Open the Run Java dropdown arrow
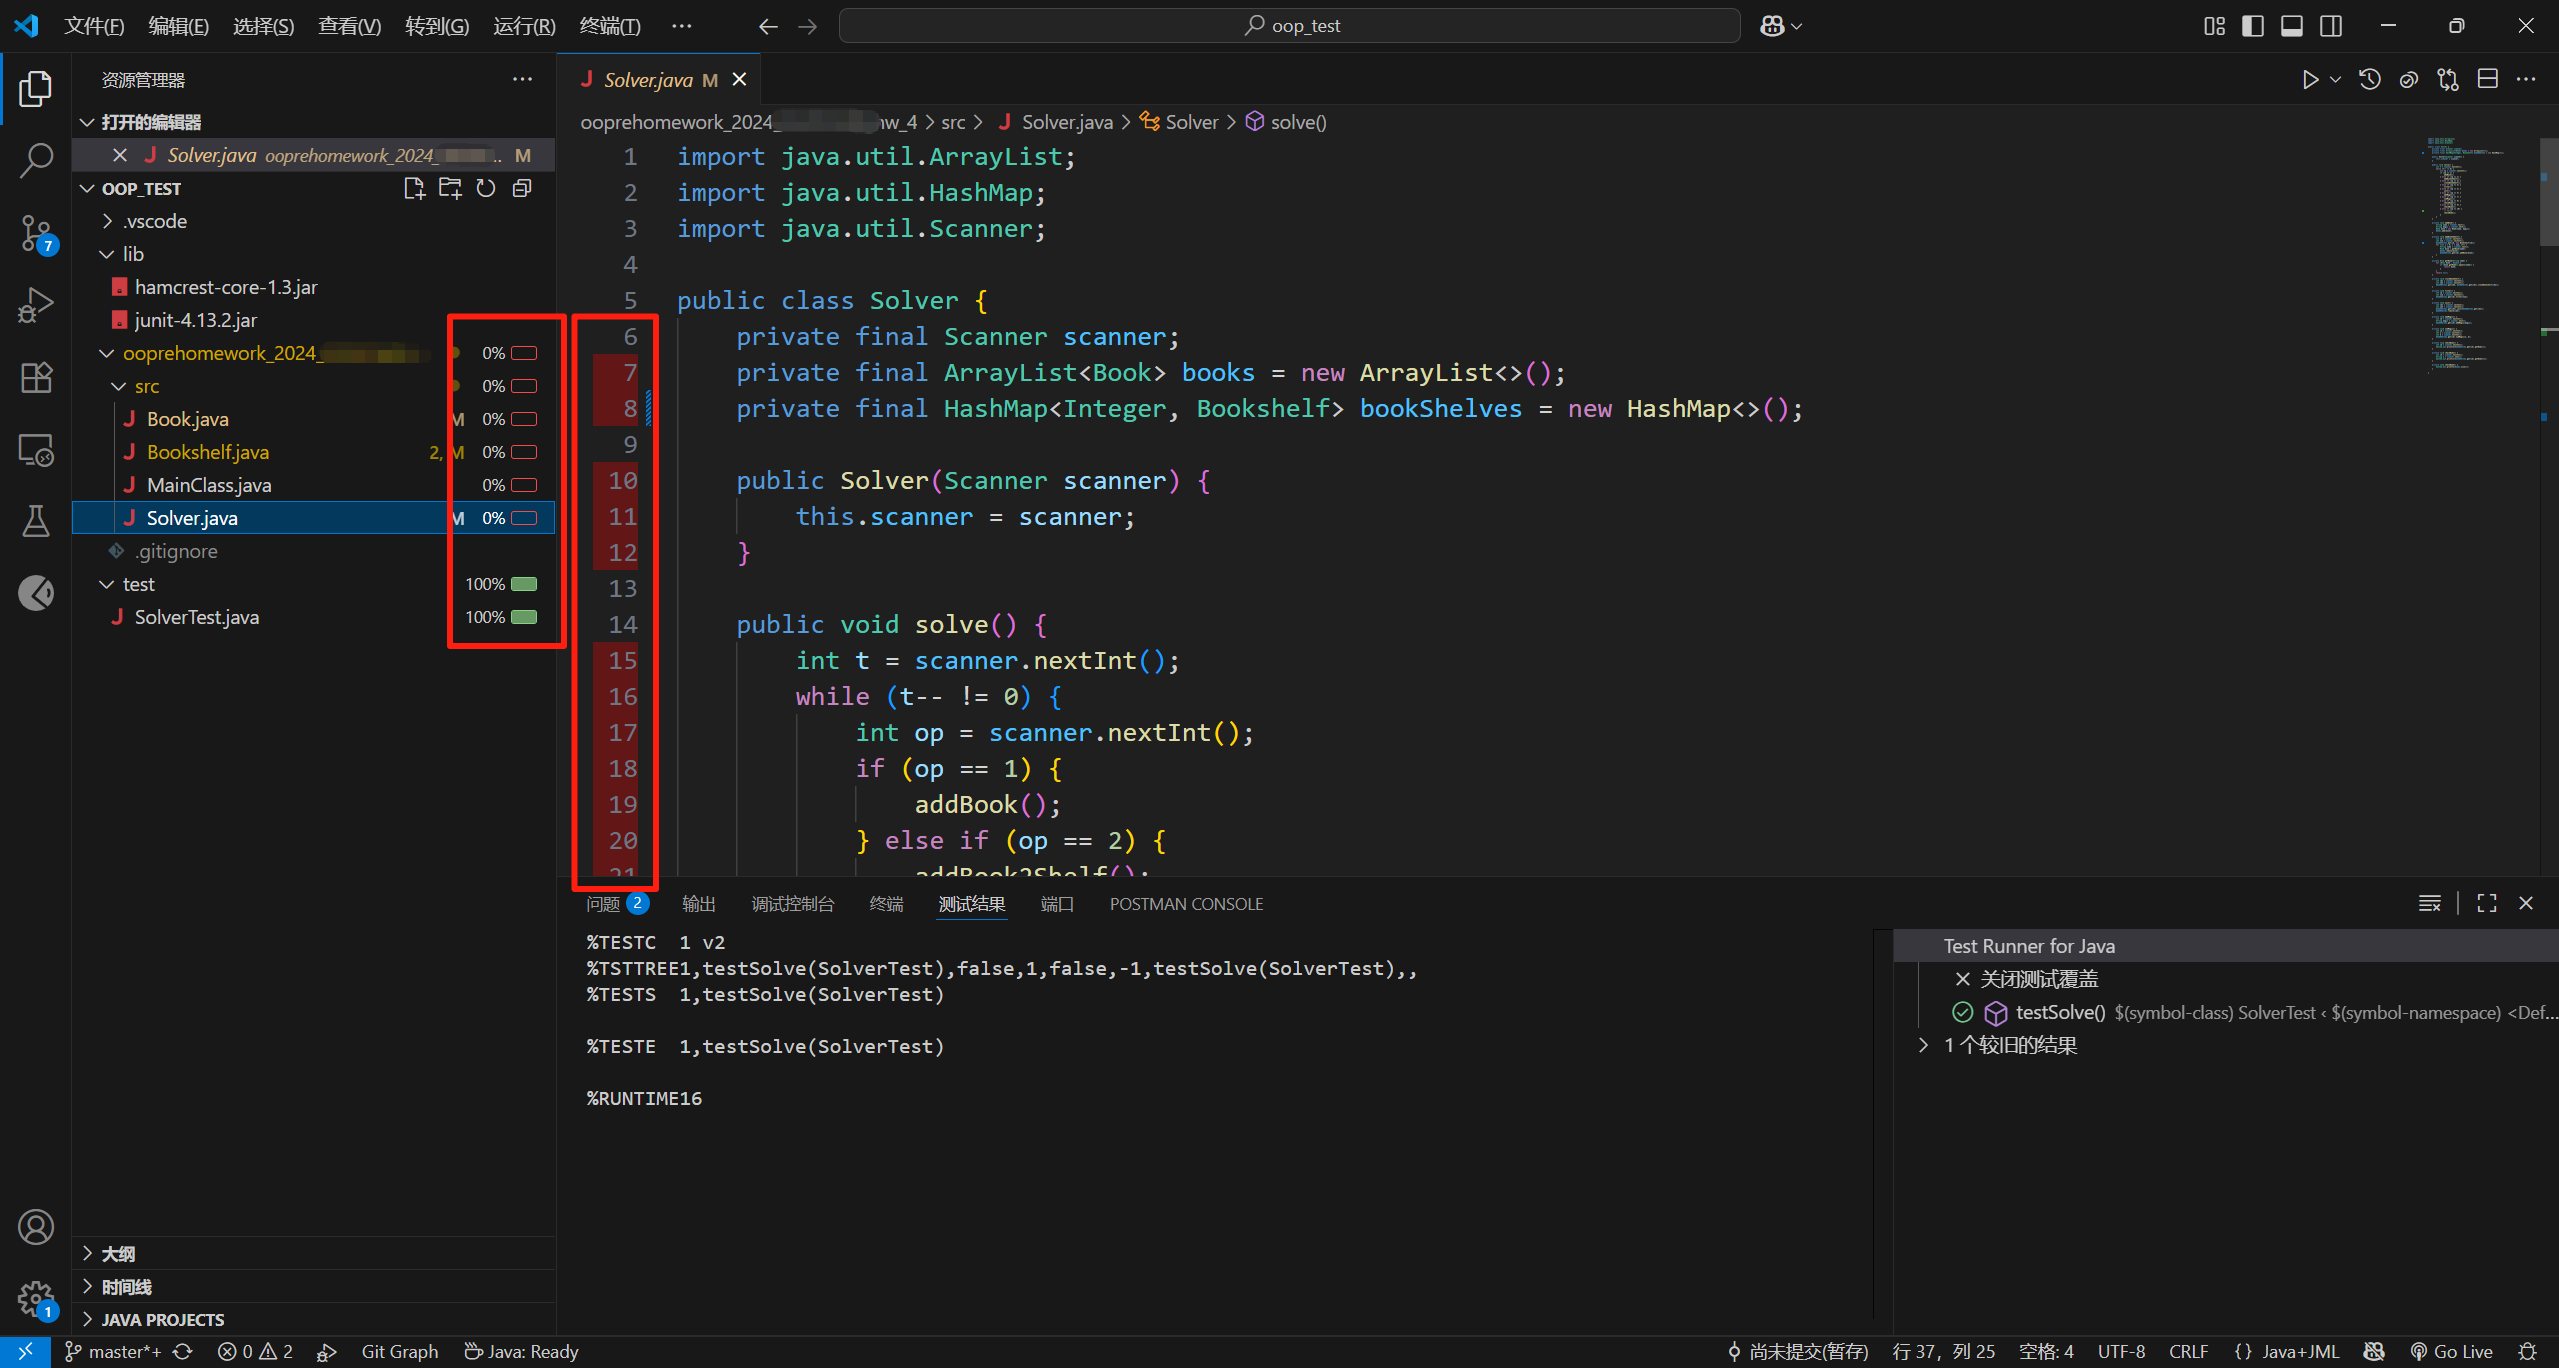Image resolution: width=2559 pixels, height=1368 pixels. [x=2335, y=80]
